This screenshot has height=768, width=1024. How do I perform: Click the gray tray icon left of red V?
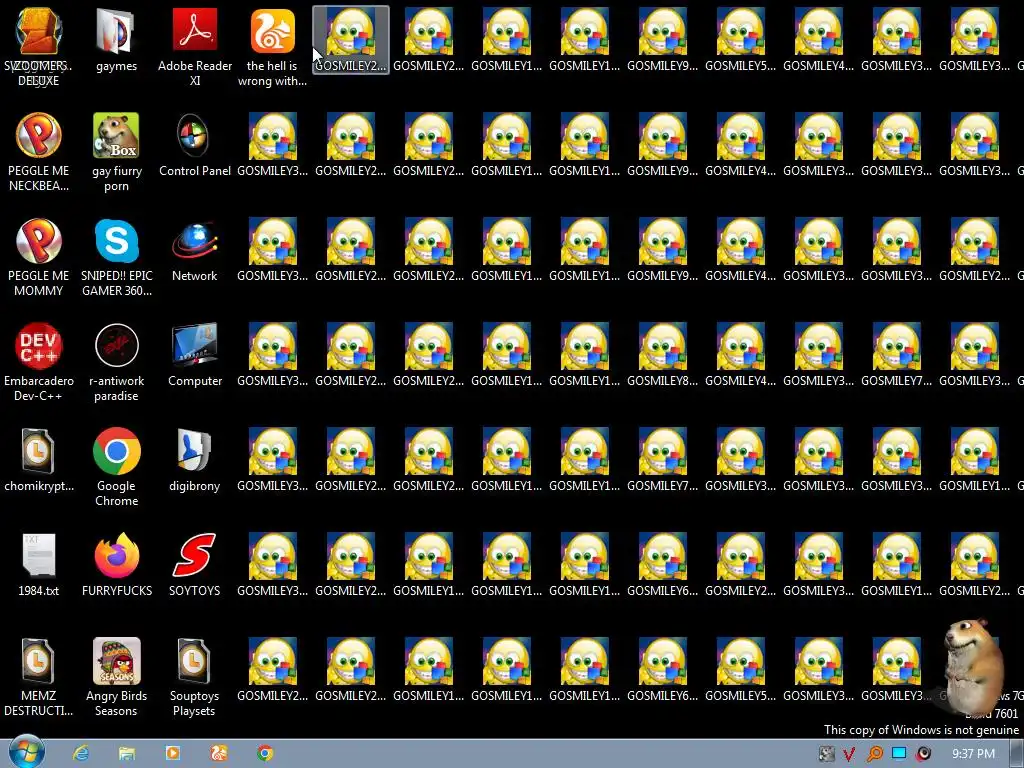point(826,754)
